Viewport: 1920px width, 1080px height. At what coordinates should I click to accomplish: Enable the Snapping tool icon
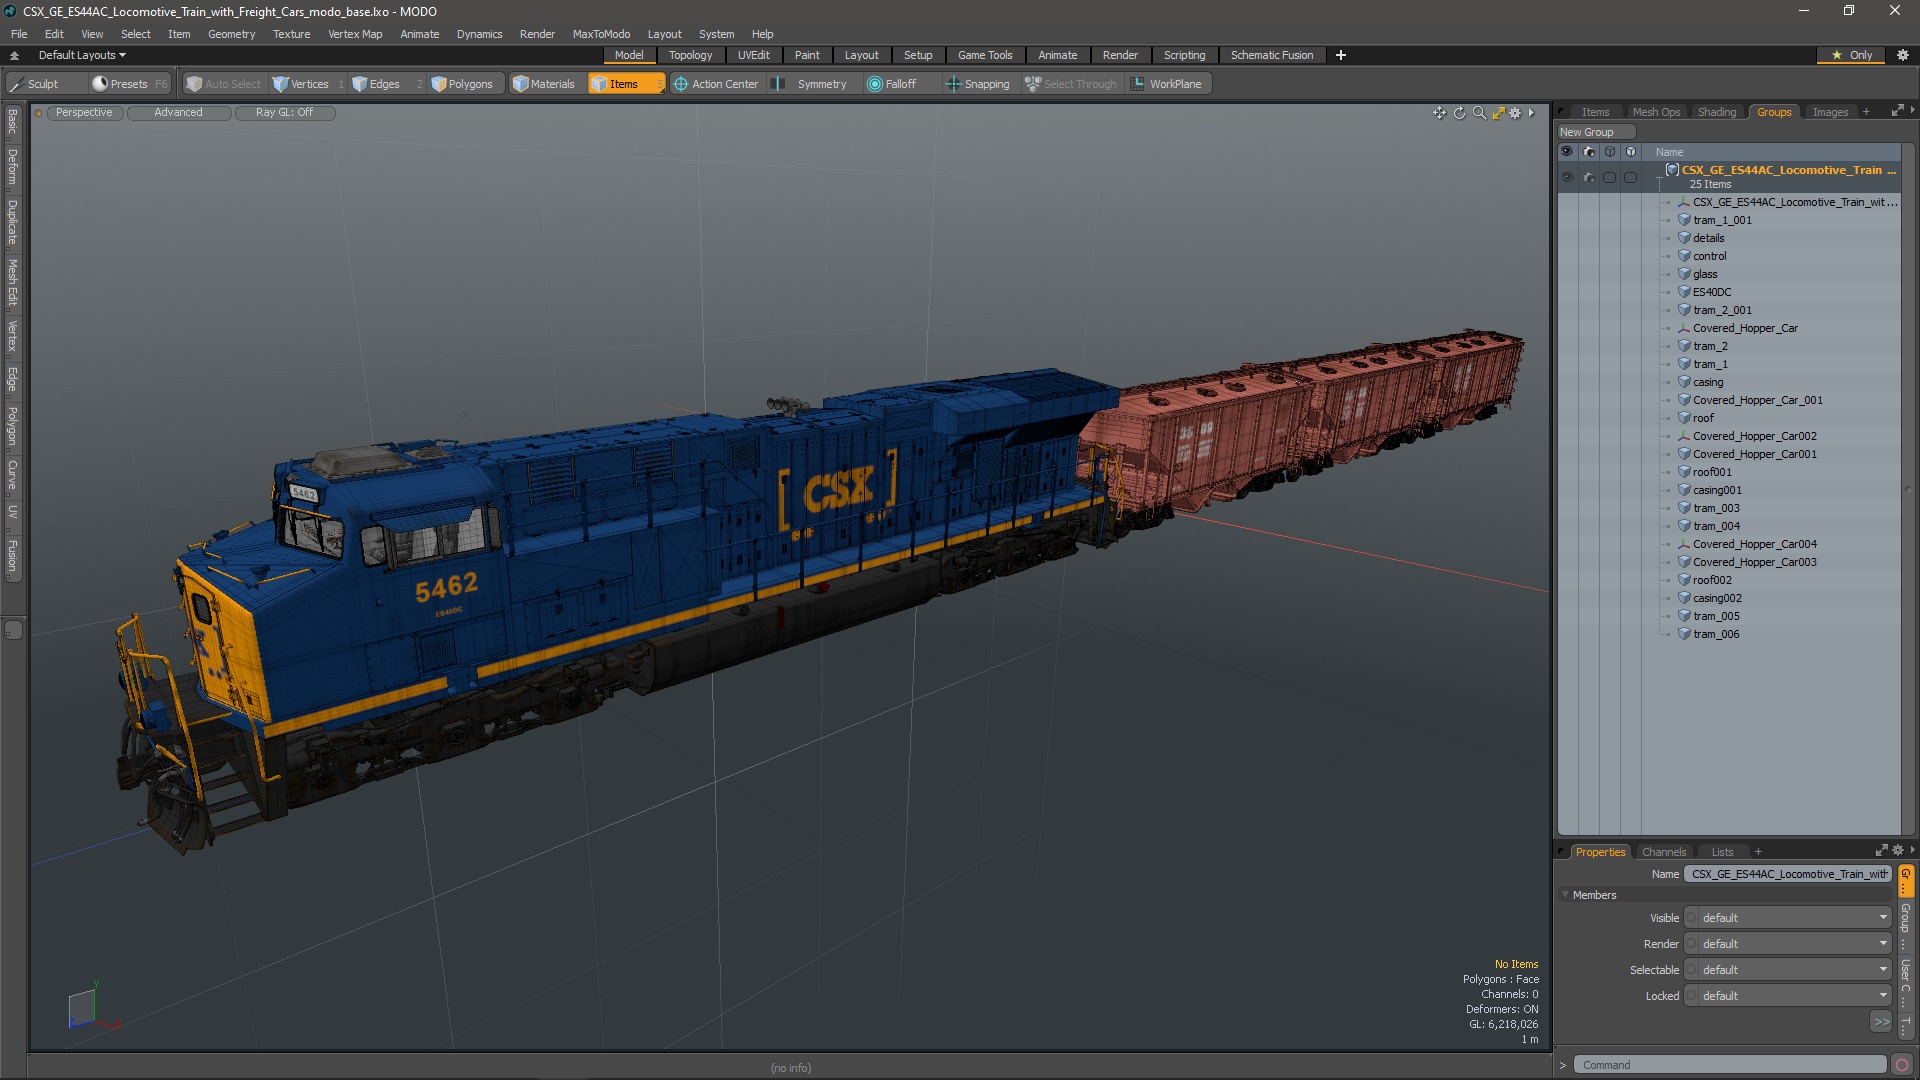coord(954,84)
